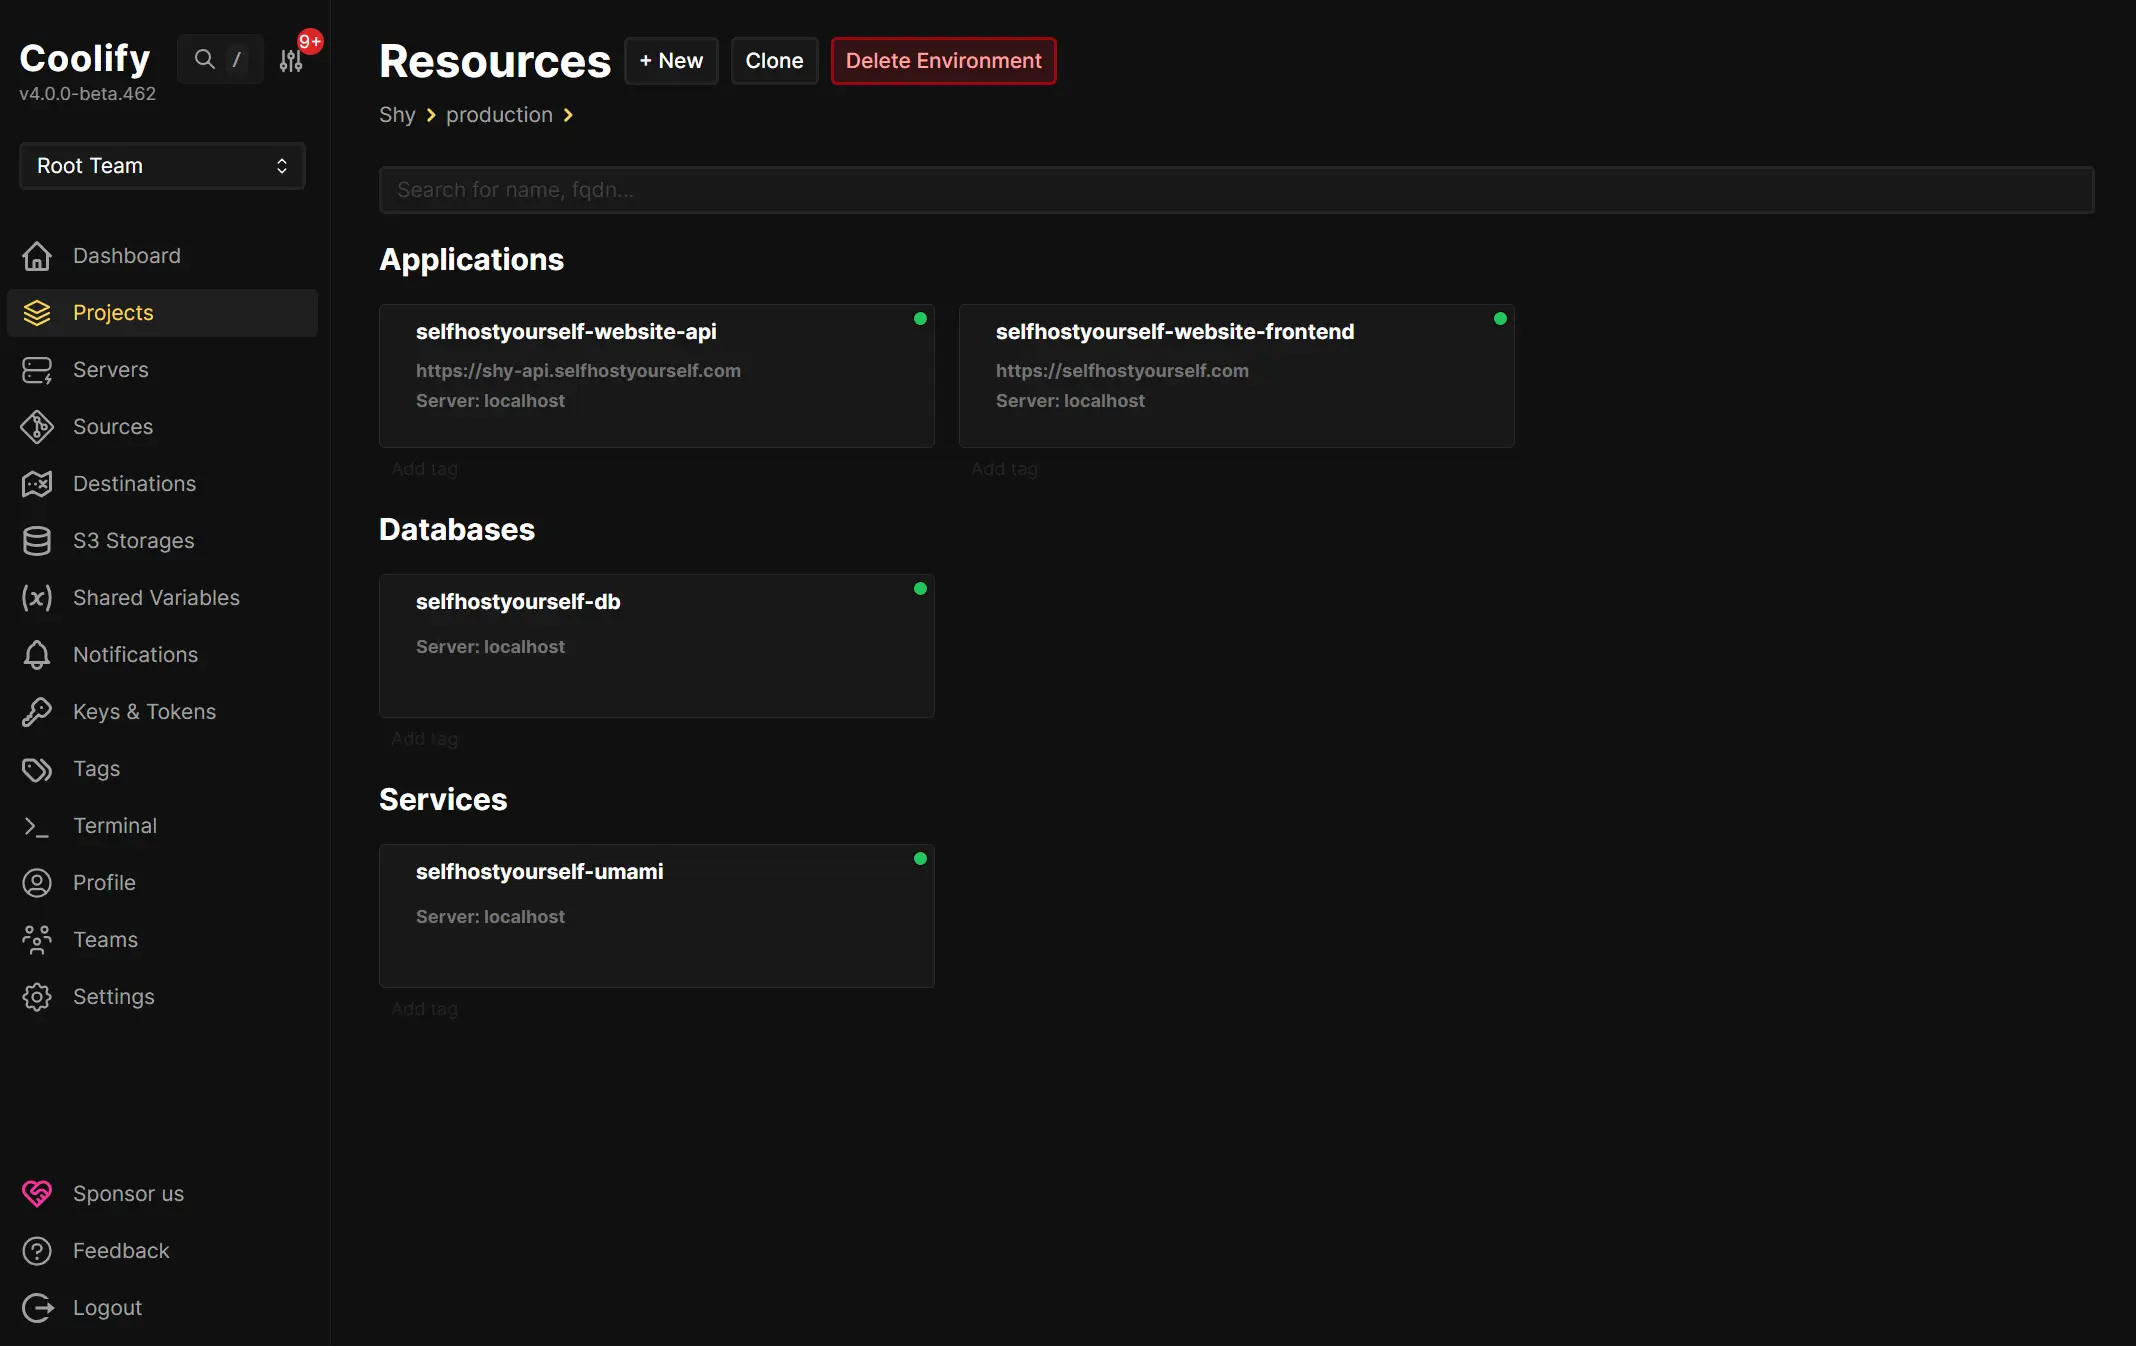Go to Notifications in sidebar
The image size is (2136, 1346).
(135, 655)
